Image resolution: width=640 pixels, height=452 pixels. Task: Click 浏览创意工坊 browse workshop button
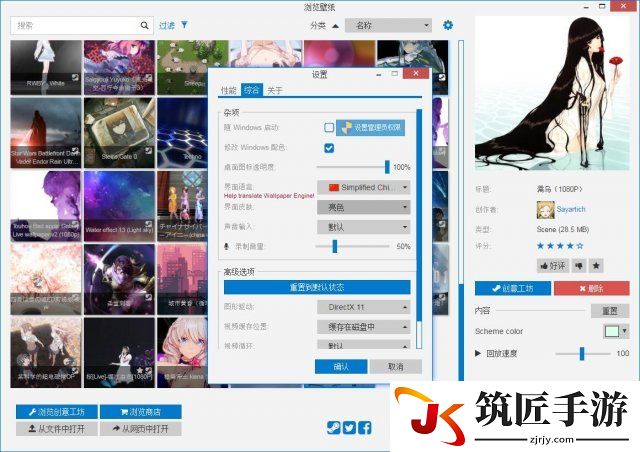pyautogui.click(x=57, y=412)
